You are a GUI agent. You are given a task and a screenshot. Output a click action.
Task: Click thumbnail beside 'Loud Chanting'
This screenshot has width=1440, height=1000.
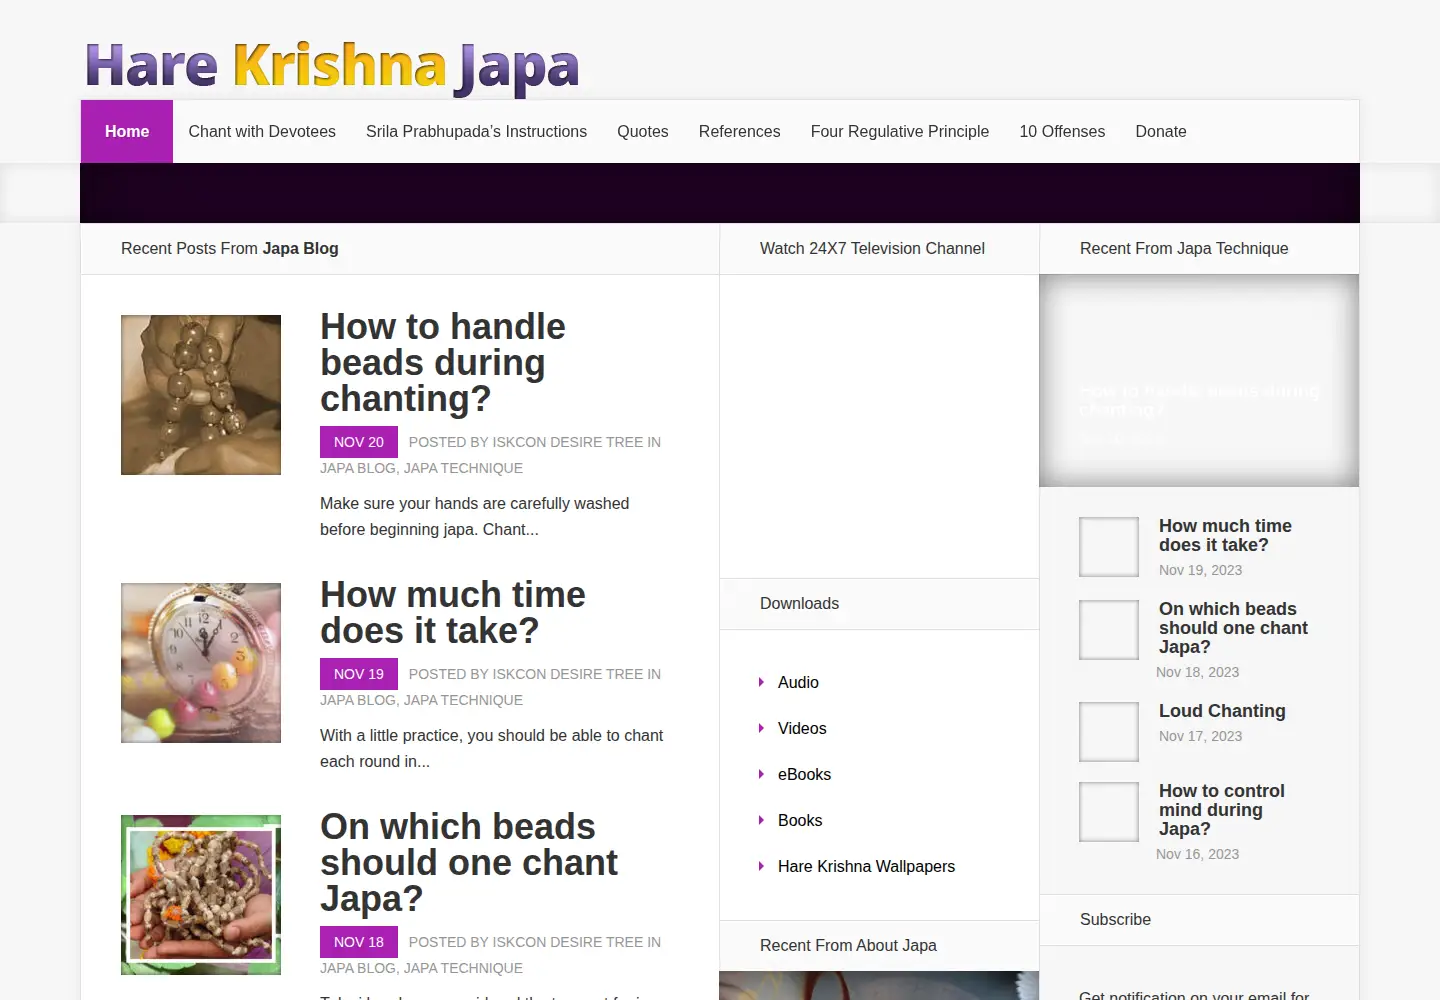coord(1109,732)
